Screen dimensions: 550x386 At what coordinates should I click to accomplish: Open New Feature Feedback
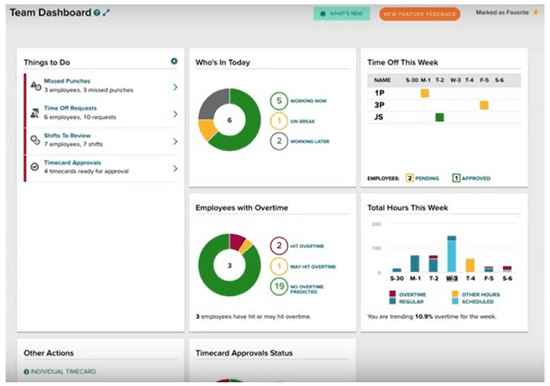(x=420, y=14)
